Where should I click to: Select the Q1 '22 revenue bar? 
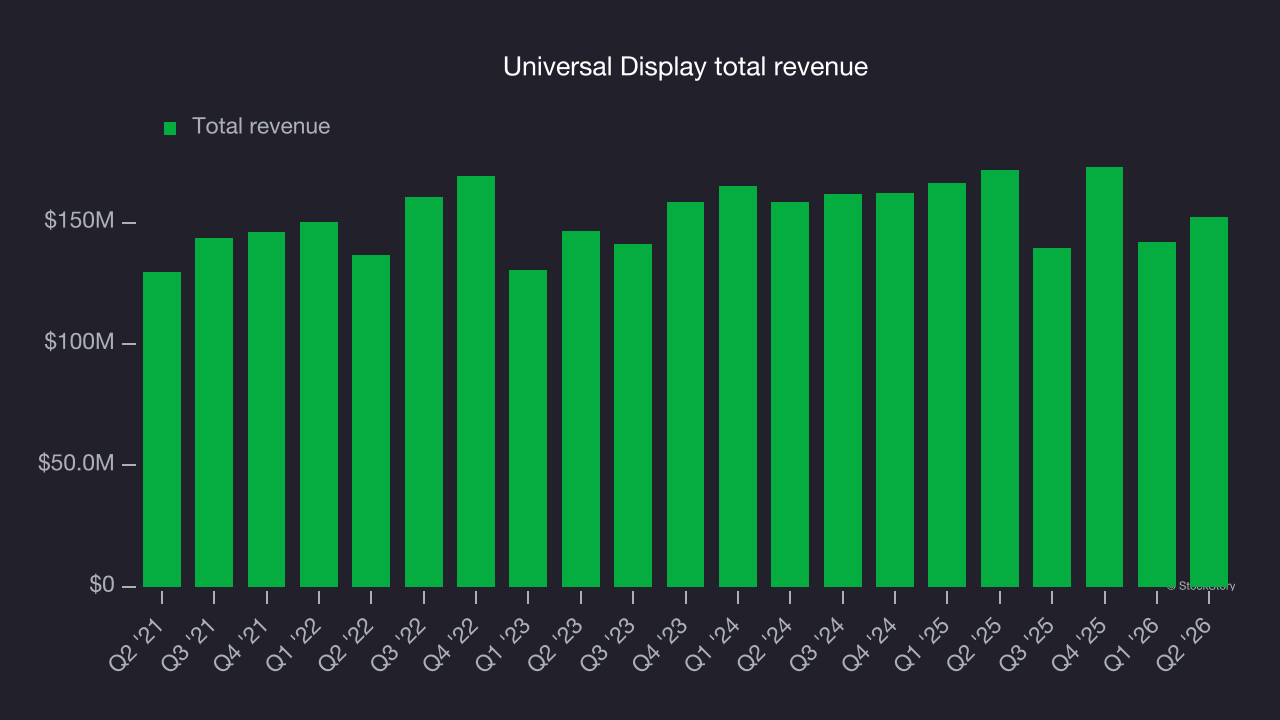(x=319, y=404)
